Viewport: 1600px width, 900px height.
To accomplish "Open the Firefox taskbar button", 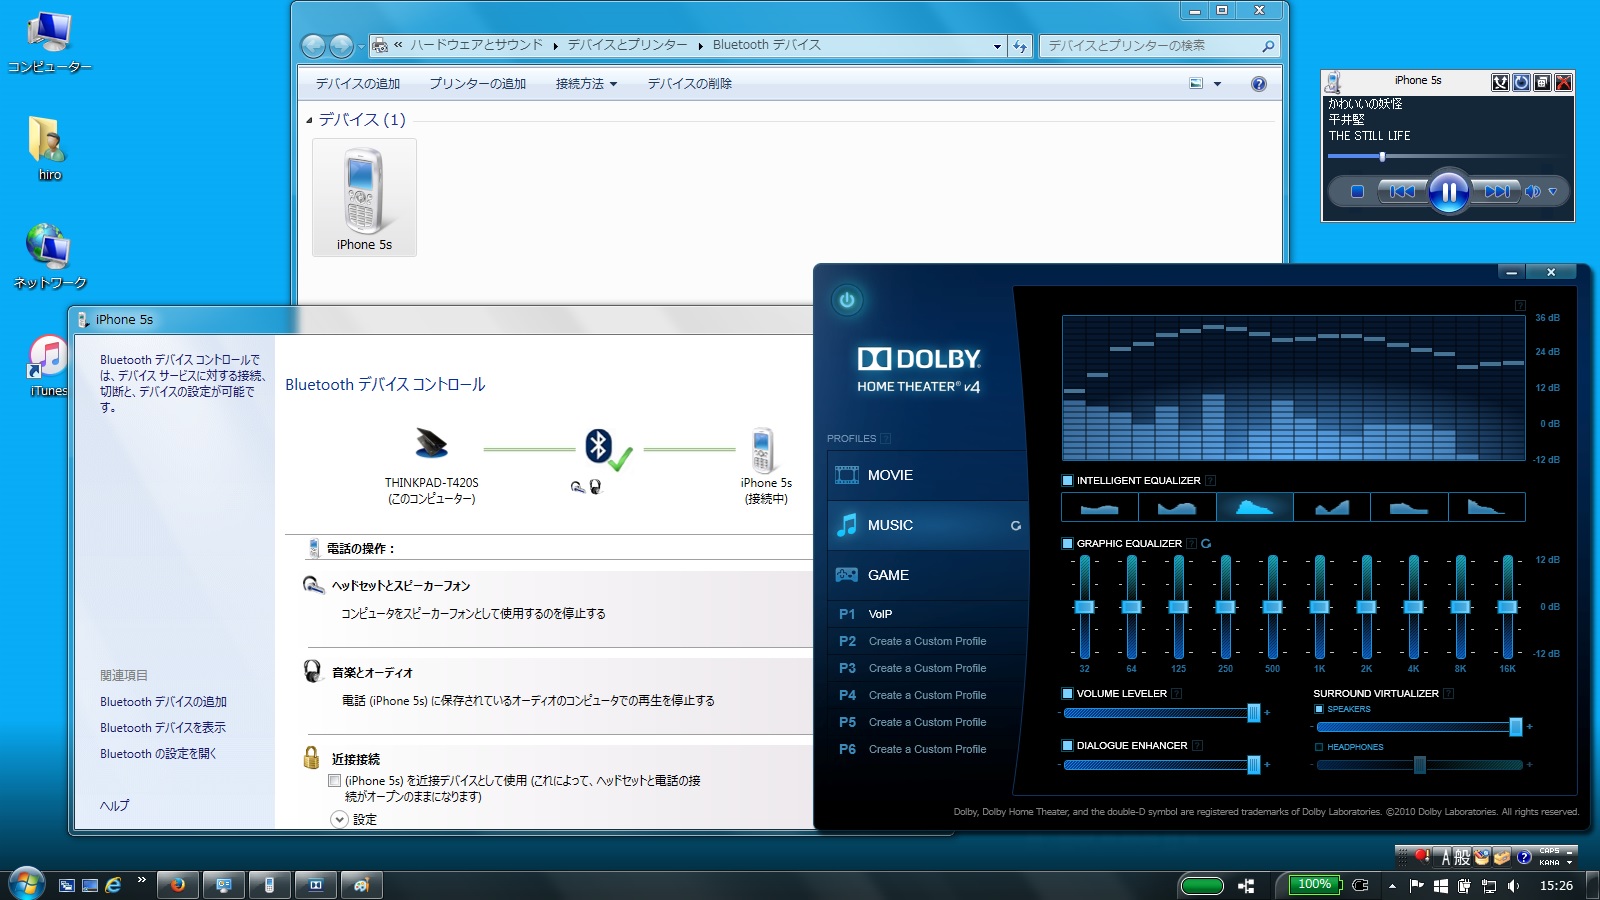I will [x=178, y=885].
